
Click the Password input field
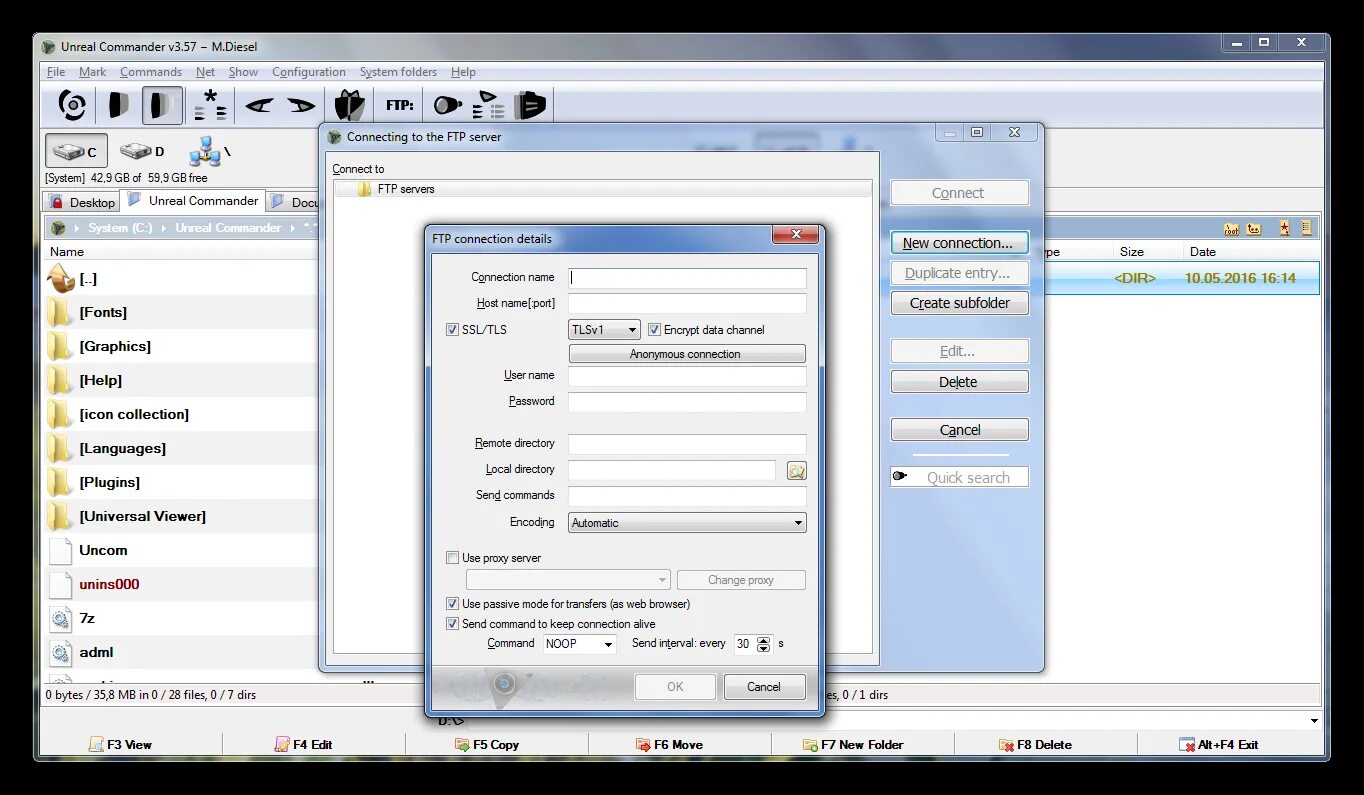pos(687,402)
